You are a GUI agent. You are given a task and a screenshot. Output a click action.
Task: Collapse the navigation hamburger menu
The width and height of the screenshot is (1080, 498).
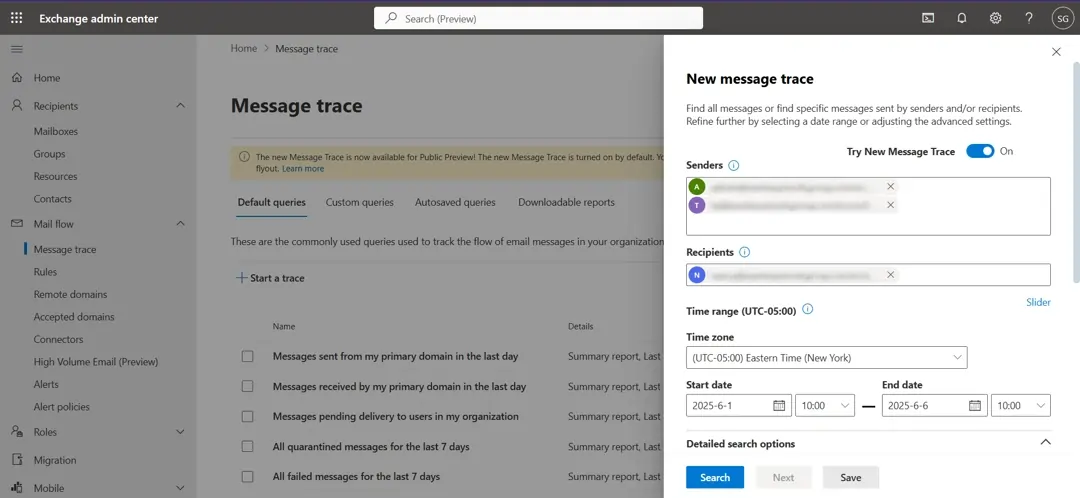17,49
